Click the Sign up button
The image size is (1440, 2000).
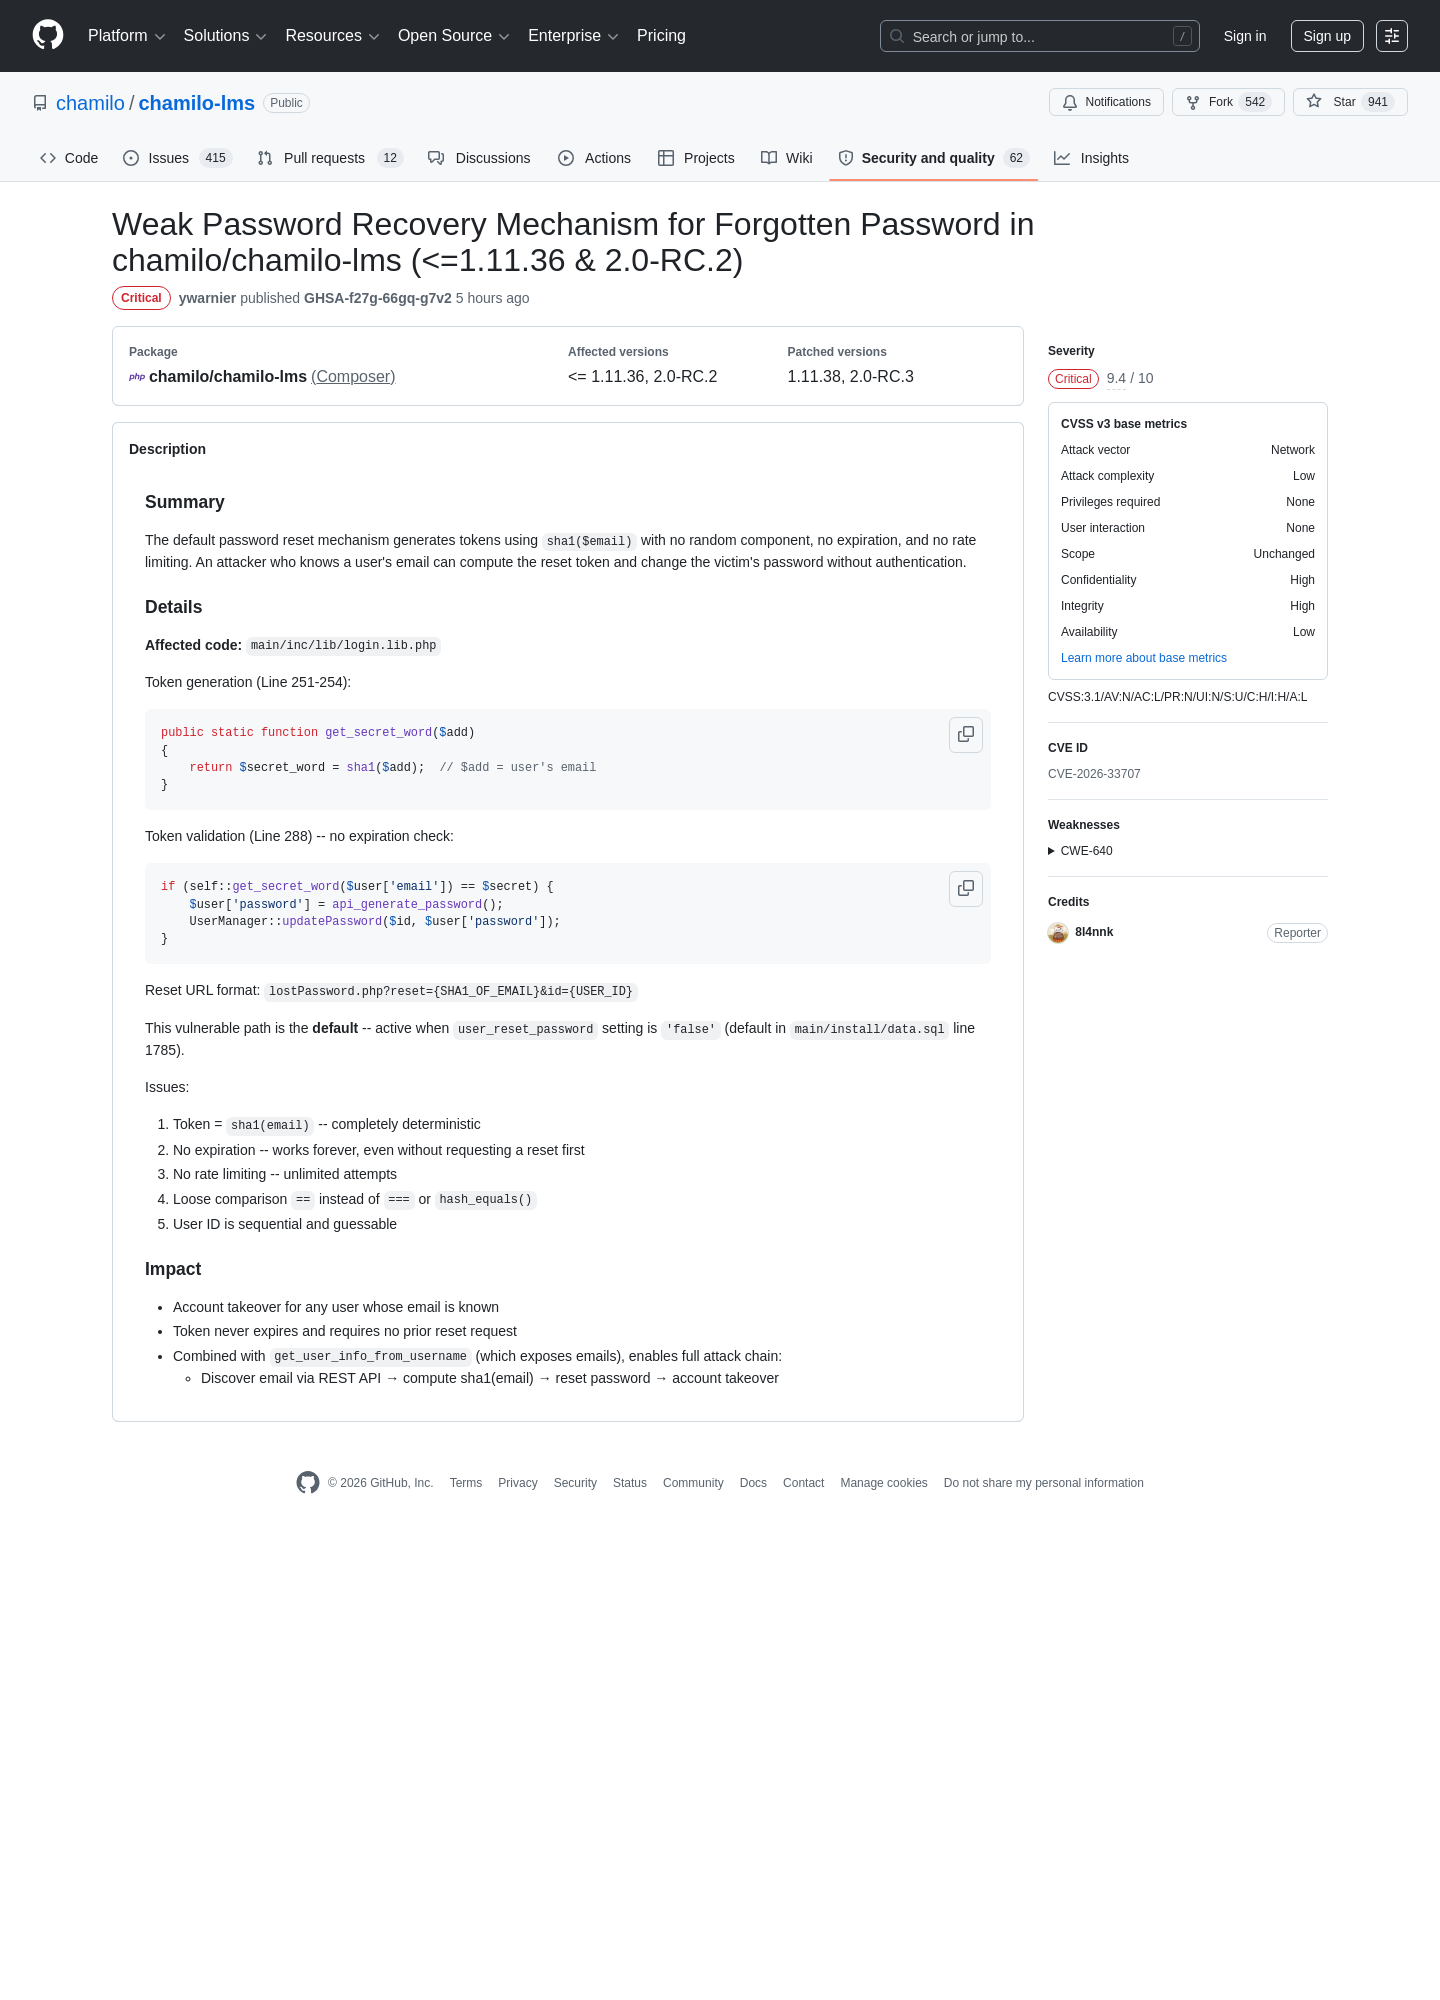pos(1327,36)
